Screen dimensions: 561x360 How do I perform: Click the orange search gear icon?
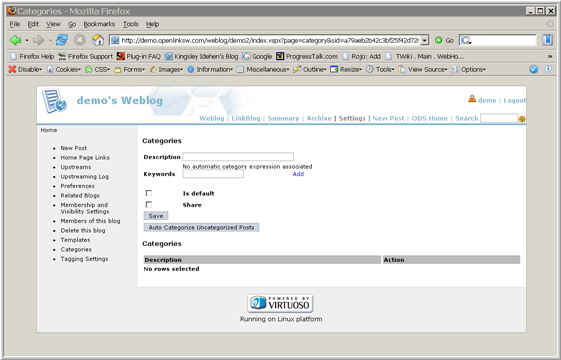522,119
